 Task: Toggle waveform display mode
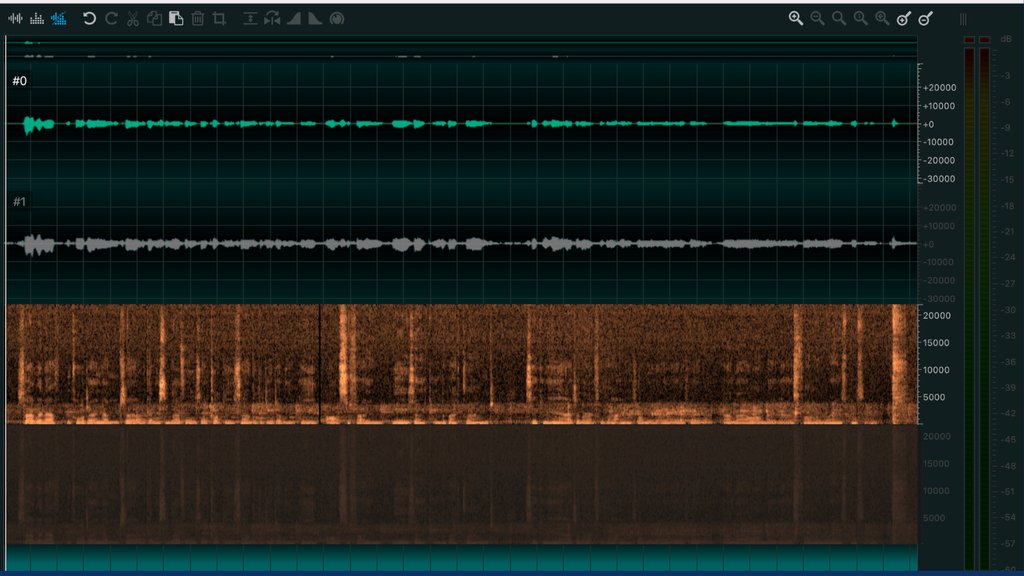[16, 17]
